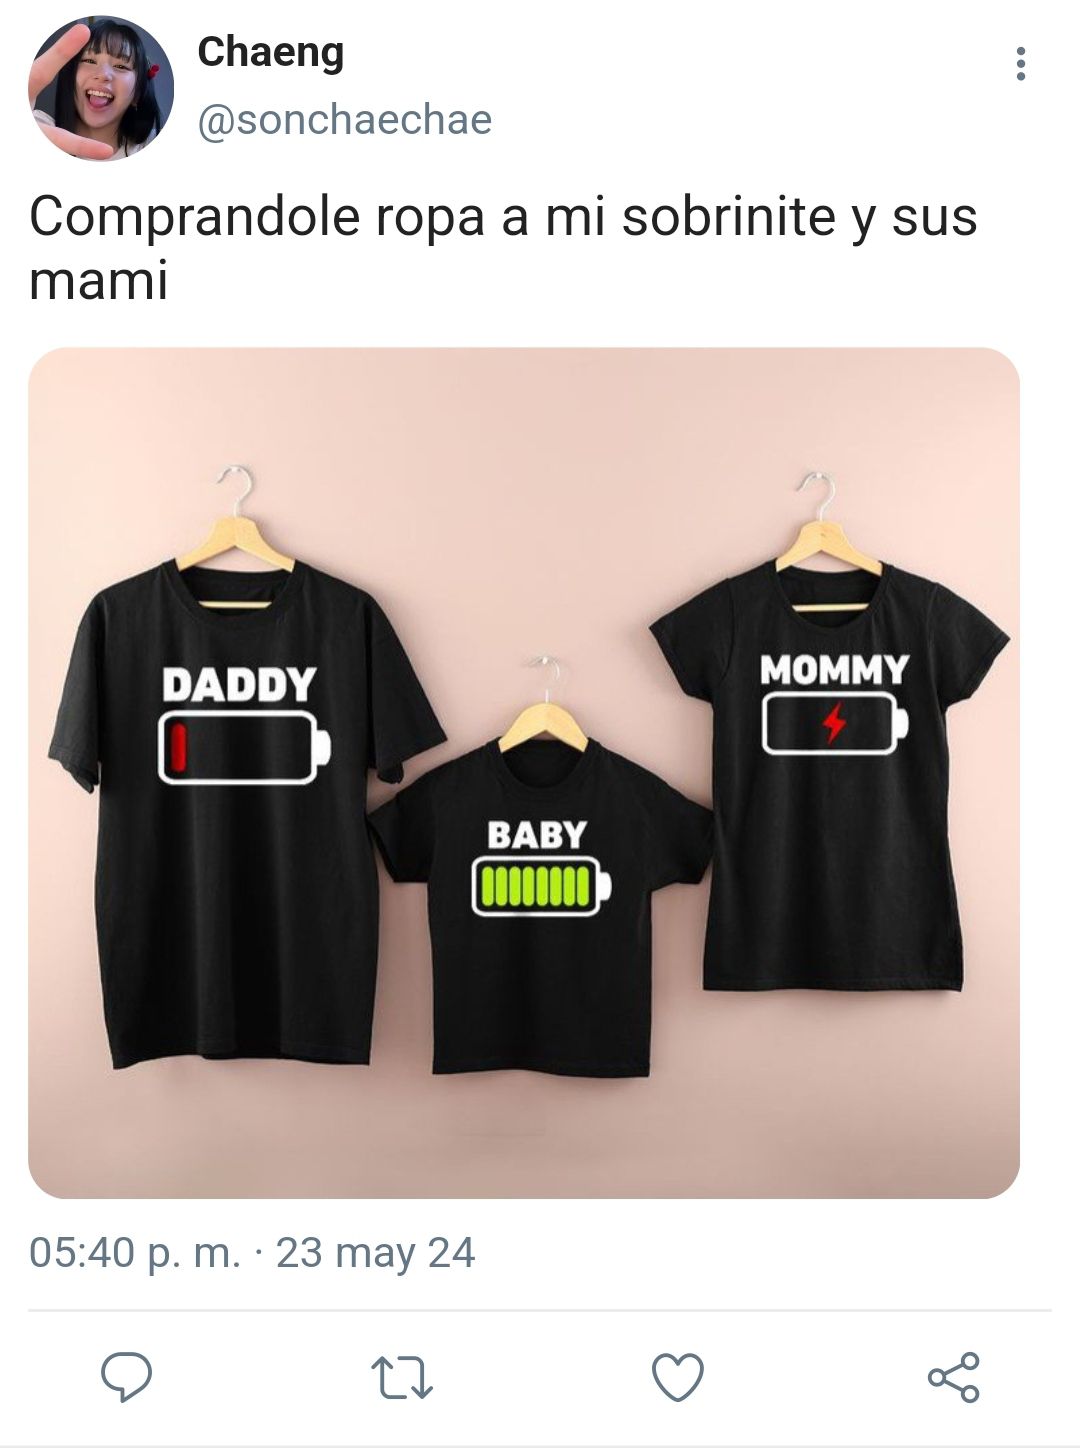The image size is (1080, 1448).
Task: Tap the wooden hanger above DADDY shirt
Action: 235,535
